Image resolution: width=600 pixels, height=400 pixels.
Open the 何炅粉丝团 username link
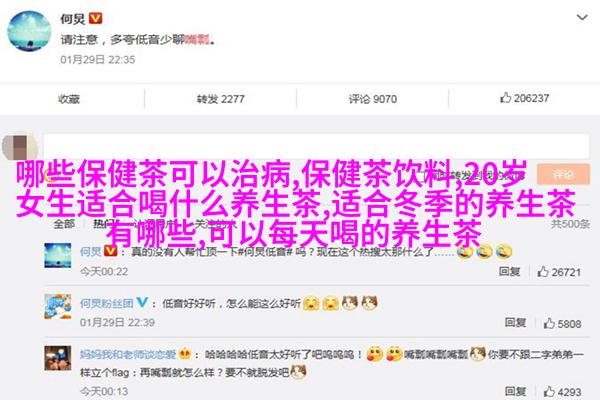(107, 304)
